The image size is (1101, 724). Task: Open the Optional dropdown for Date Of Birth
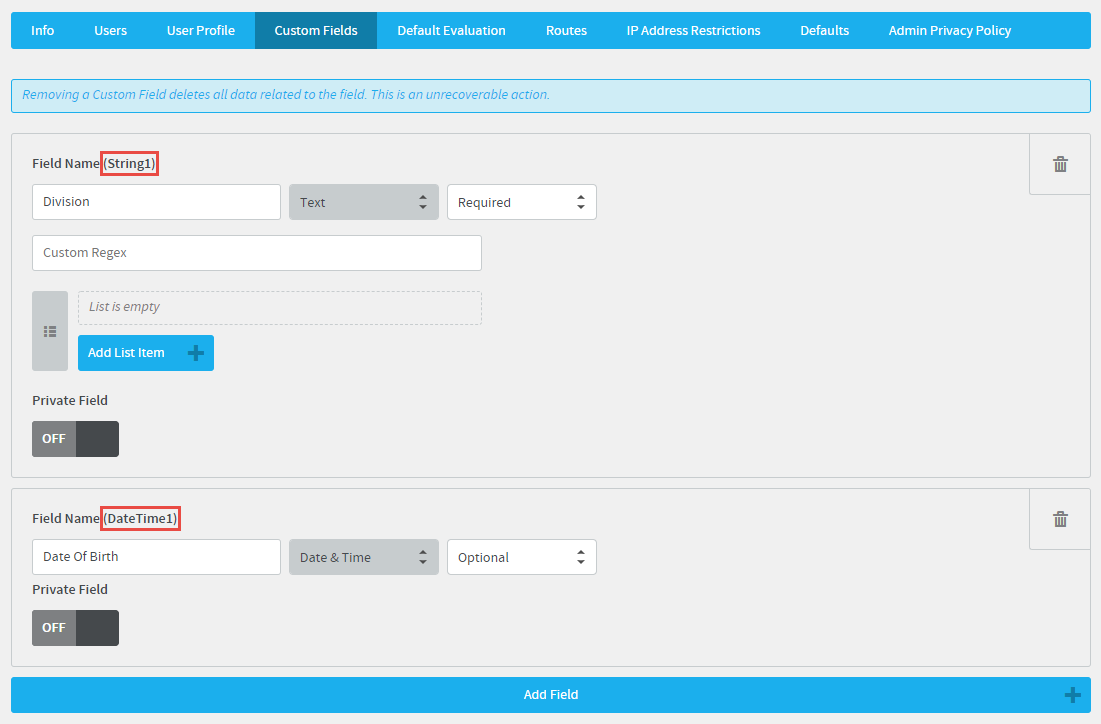coord(521,557)
